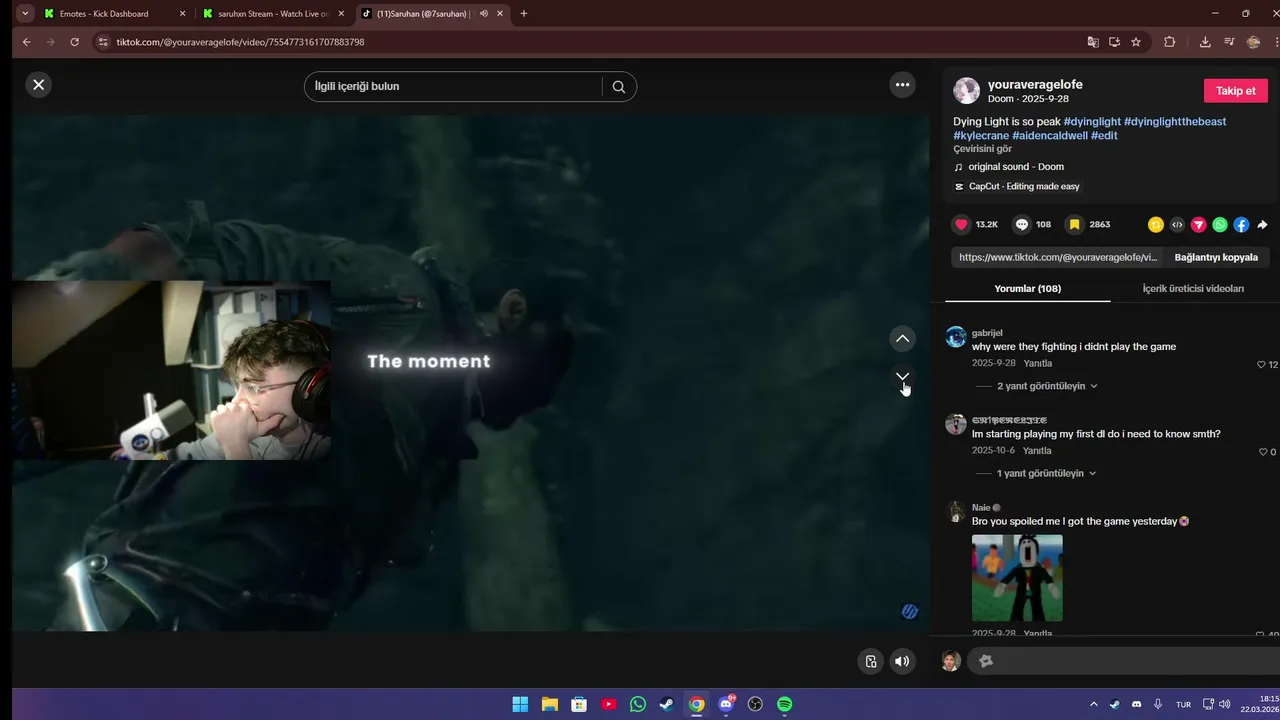Open gabrijel's commenter avatar
The image size is (1280, 720).
tap(956, 337)
